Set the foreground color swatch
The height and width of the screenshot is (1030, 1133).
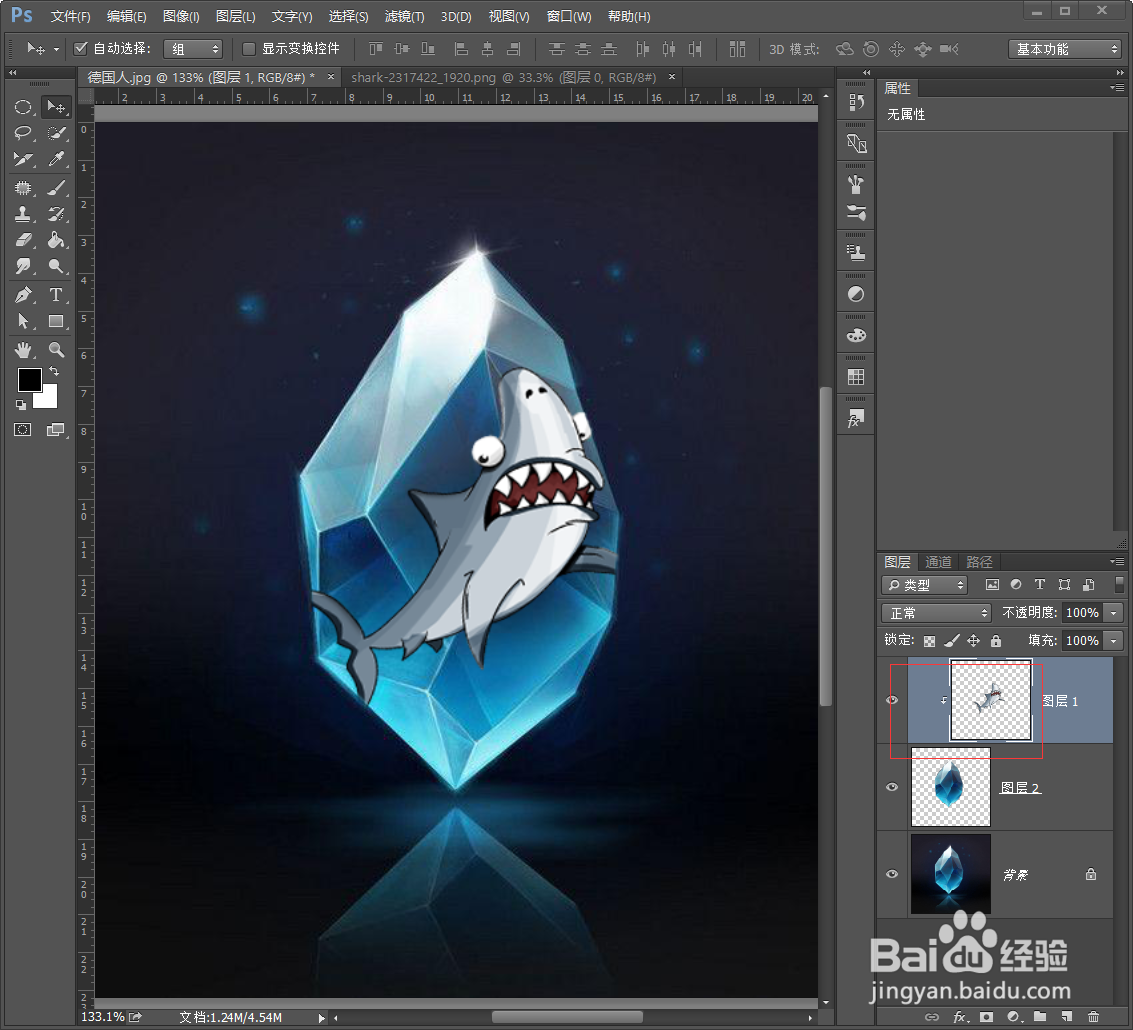30,379
